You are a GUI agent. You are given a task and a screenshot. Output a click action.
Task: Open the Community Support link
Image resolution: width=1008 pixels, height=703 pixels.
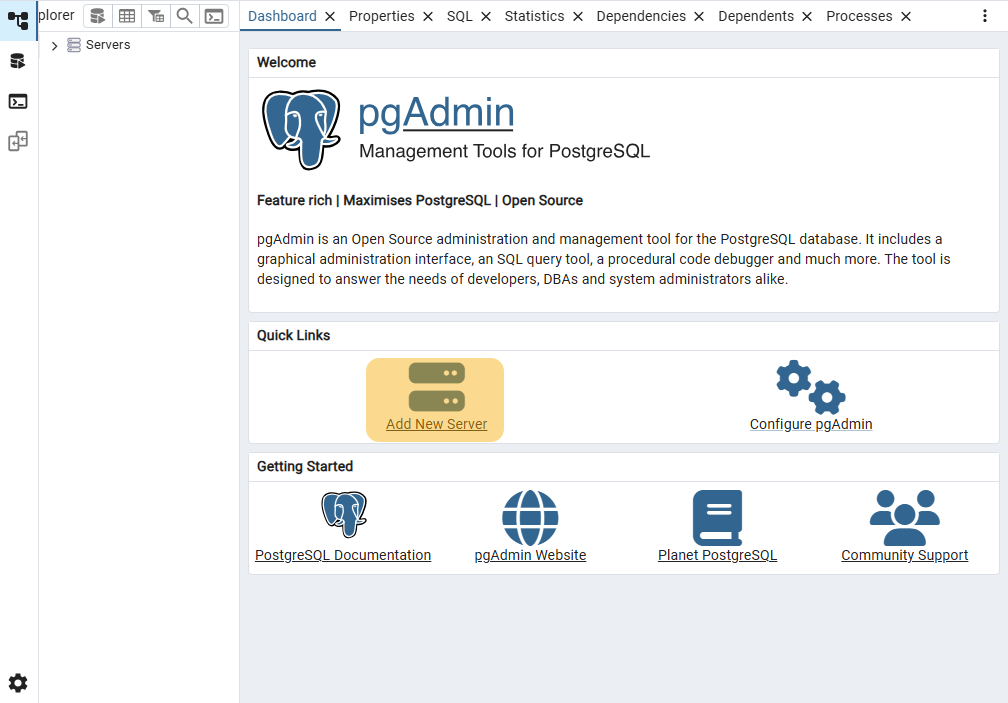[x=904, y=555]
